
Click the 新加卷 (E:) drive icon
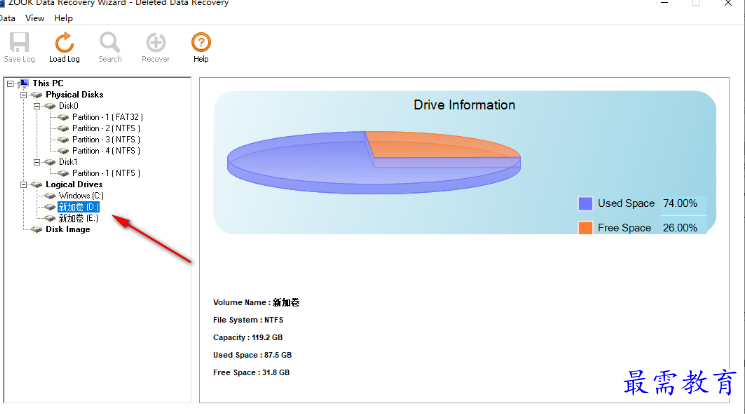tap(50, 218)
